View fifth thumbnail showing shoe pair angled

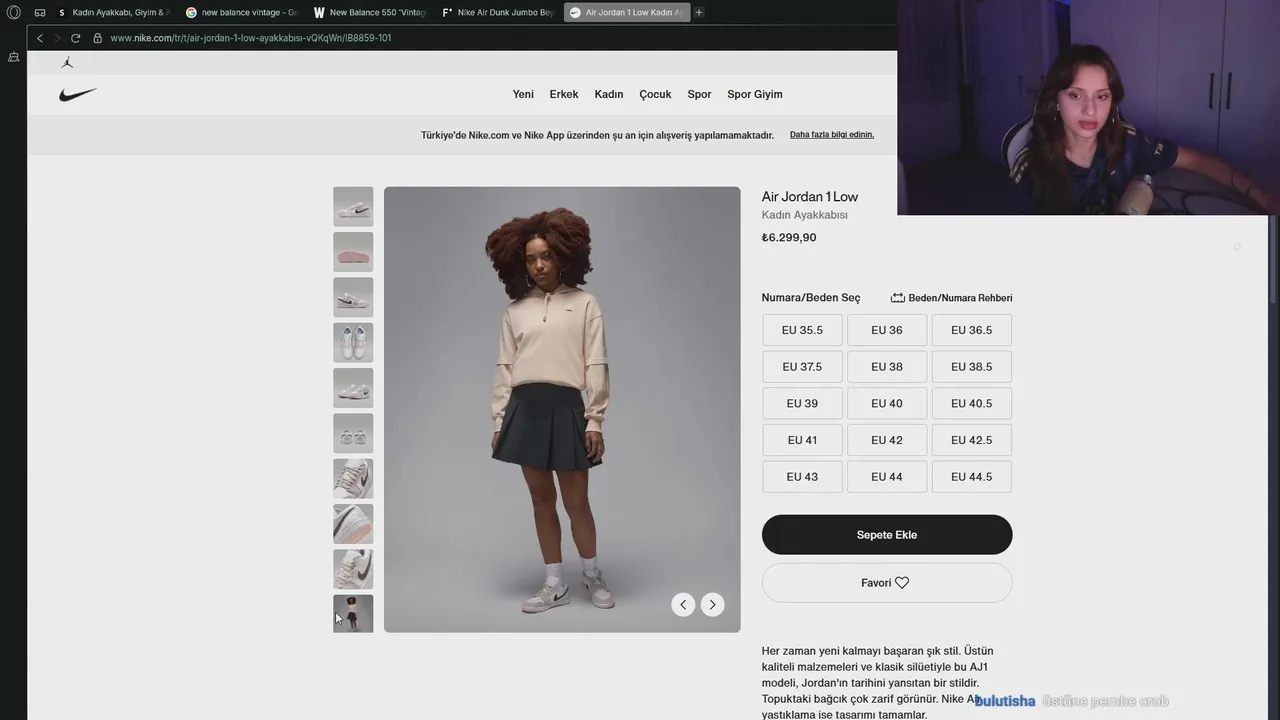pyautogui.click(x=353, y=388)
